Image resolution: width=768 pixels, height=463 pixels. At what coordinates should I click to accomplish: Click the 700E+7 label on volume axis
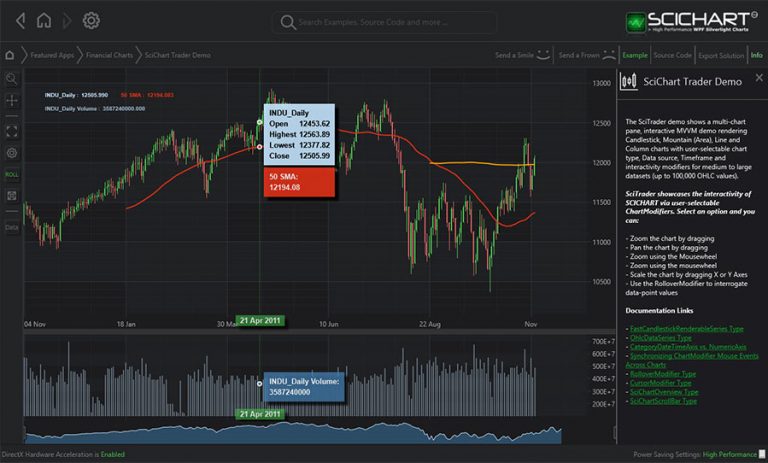pos(603,341)
